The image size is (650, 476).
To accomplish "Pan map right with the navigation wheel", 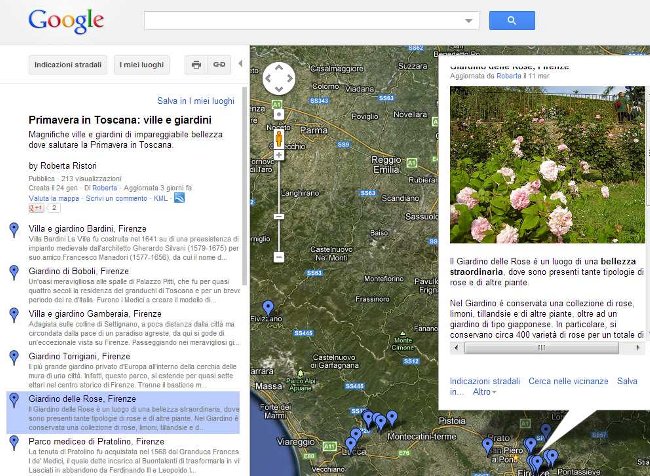I will pyautogui.click(x=290, y=78).
